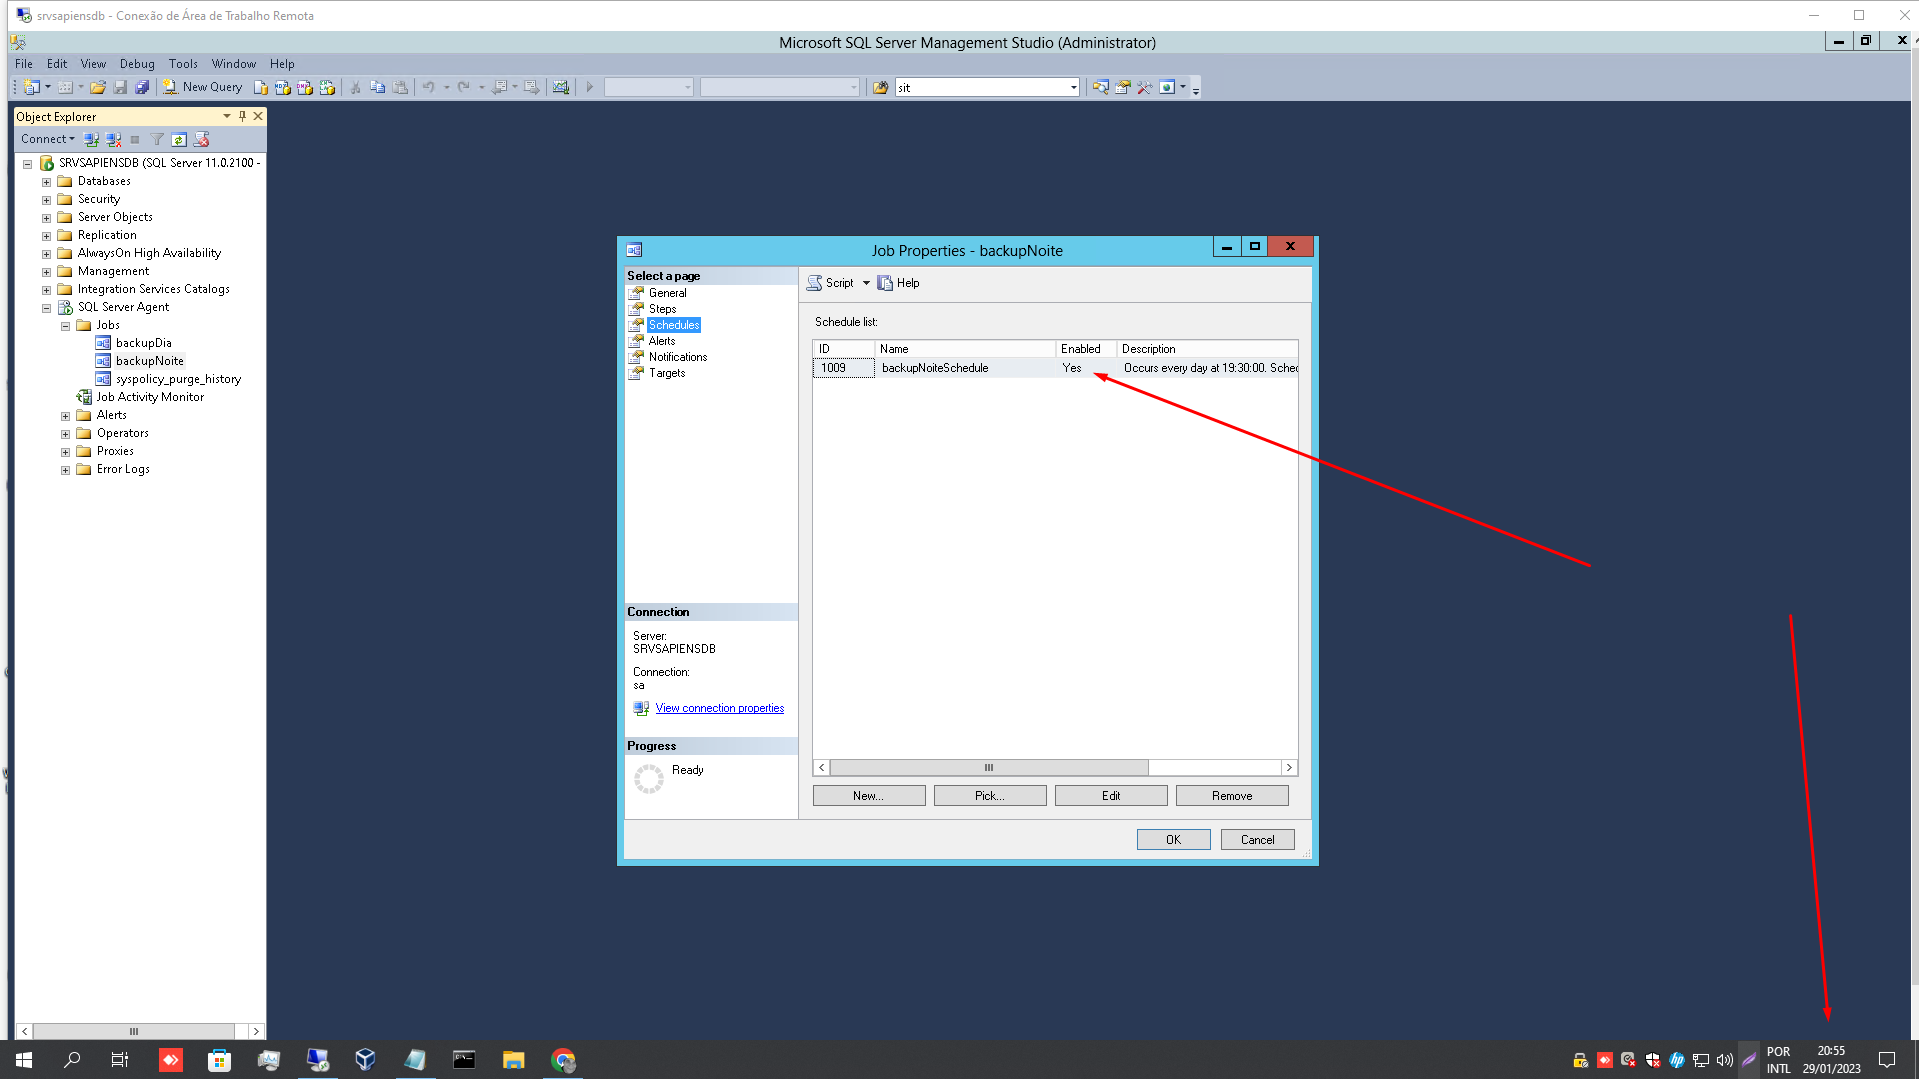Open the Solution Explorer toolbar icon
Image resolution: width=1919 pixels, height=1079 pixels.
tap(1100, 87)
